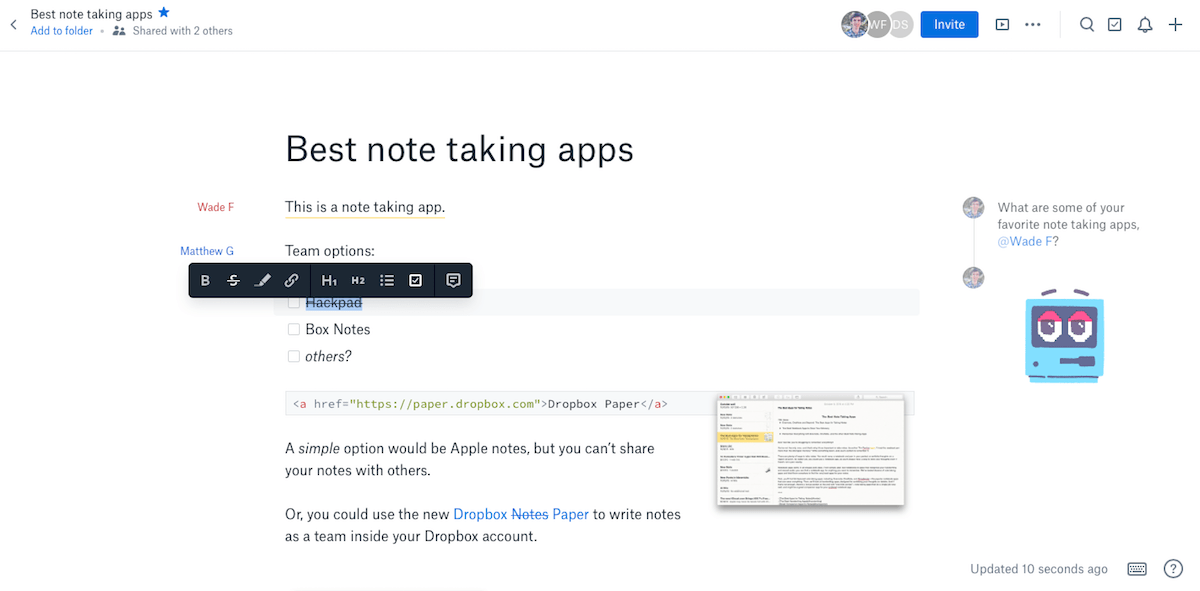Click the text This is a note taking app.
Screen dimensions: 1200x591
pos(365,207)
